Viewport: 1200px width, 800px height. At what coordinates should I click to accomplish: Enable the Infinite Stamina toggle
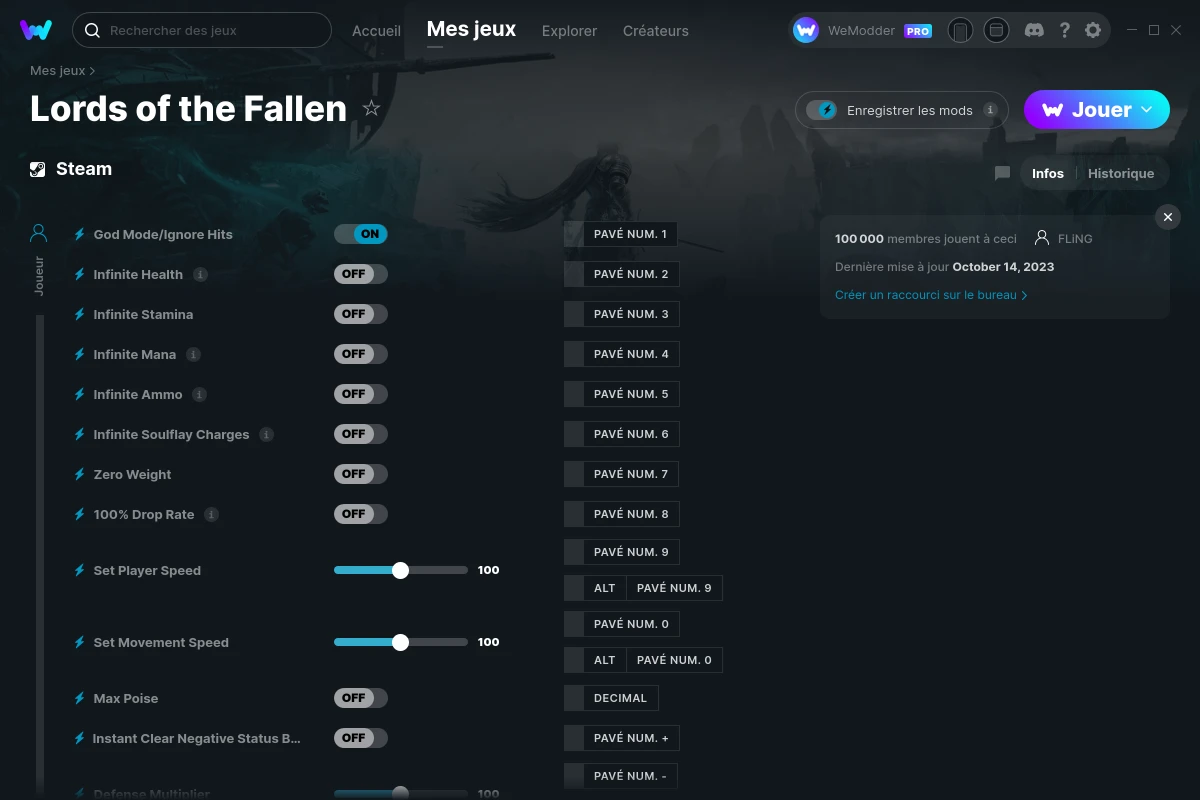click(360, 314)
